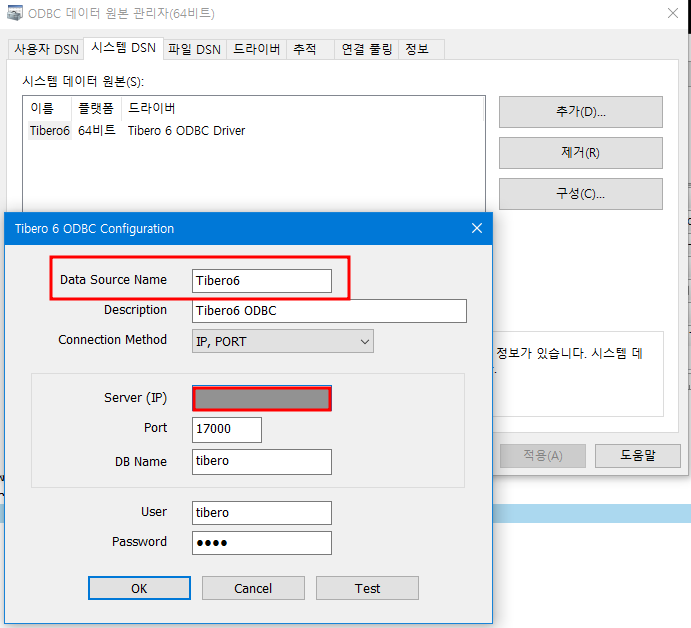The height and width of the screenshot is (628, 691).
Task: Select the 시스템 DSN tab
Action: click(x=123, y=48)
